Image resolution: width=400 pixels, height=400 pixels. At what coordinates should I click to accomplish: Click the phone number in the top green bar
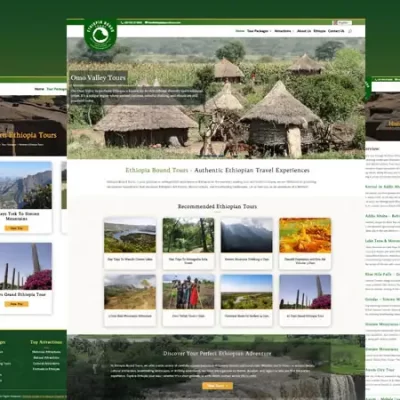133,22
